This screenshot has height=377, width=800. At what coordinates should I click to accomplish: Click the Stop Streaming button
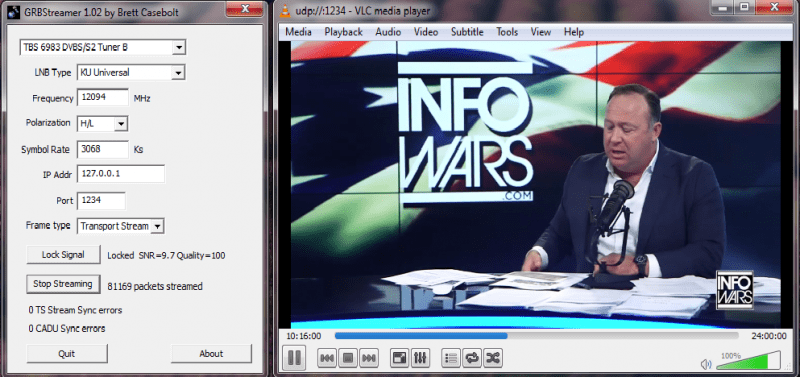coord(63,284)
